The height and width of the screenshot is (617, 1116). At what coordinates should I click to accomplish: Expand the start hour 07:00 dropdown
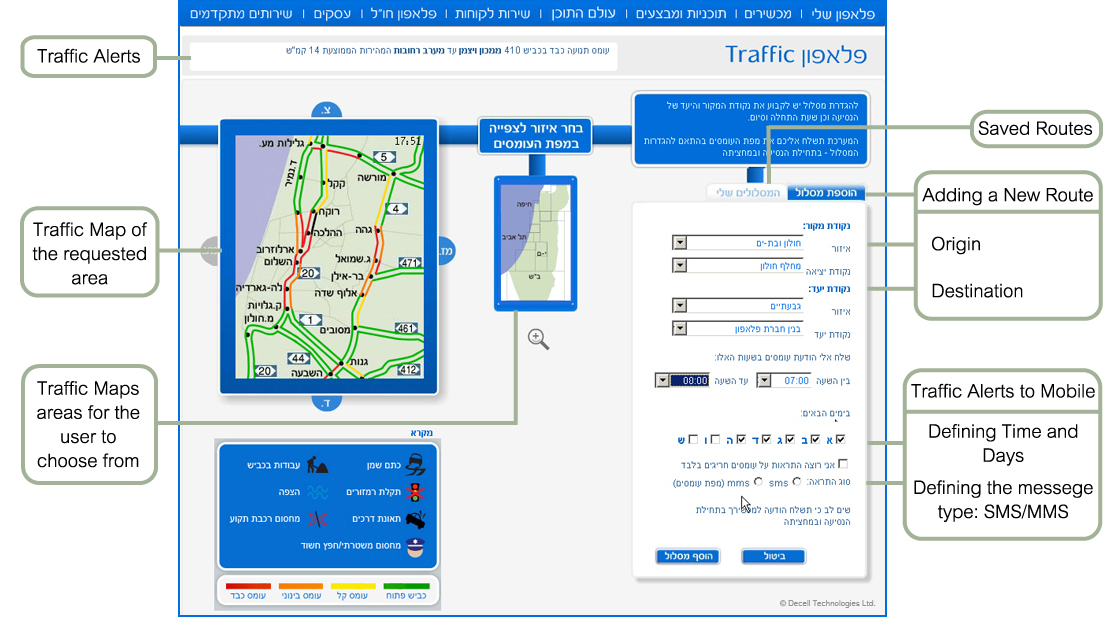(763, 380)
